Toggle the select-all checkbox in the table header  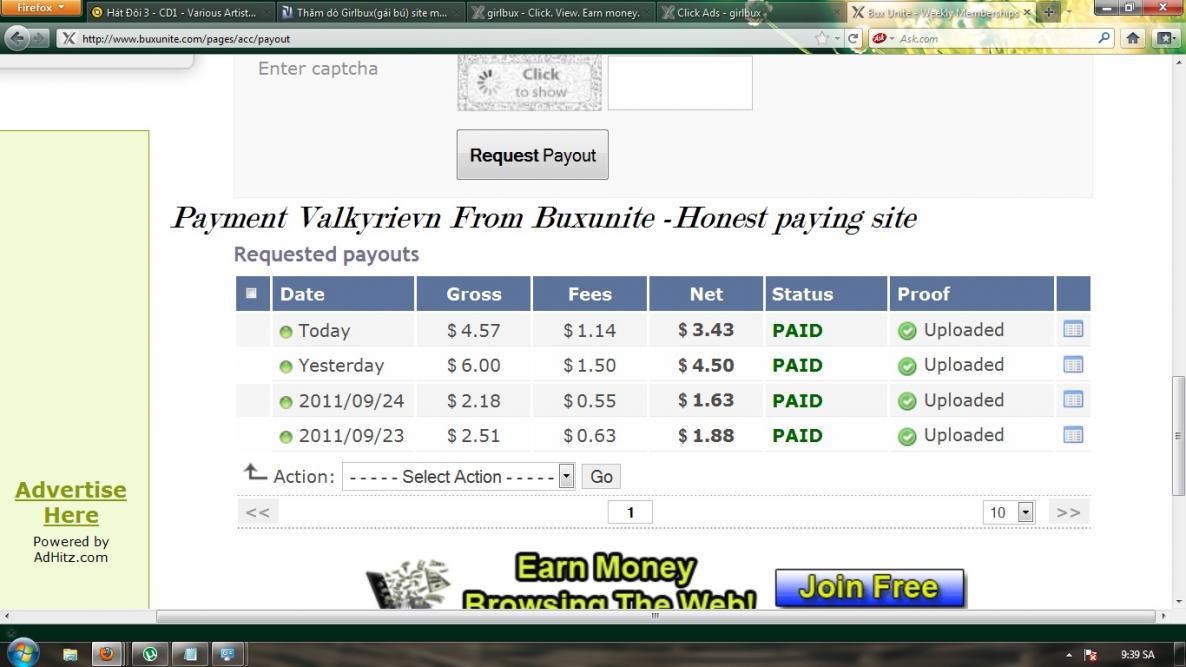pyautogui.click(x=251, y=293)
